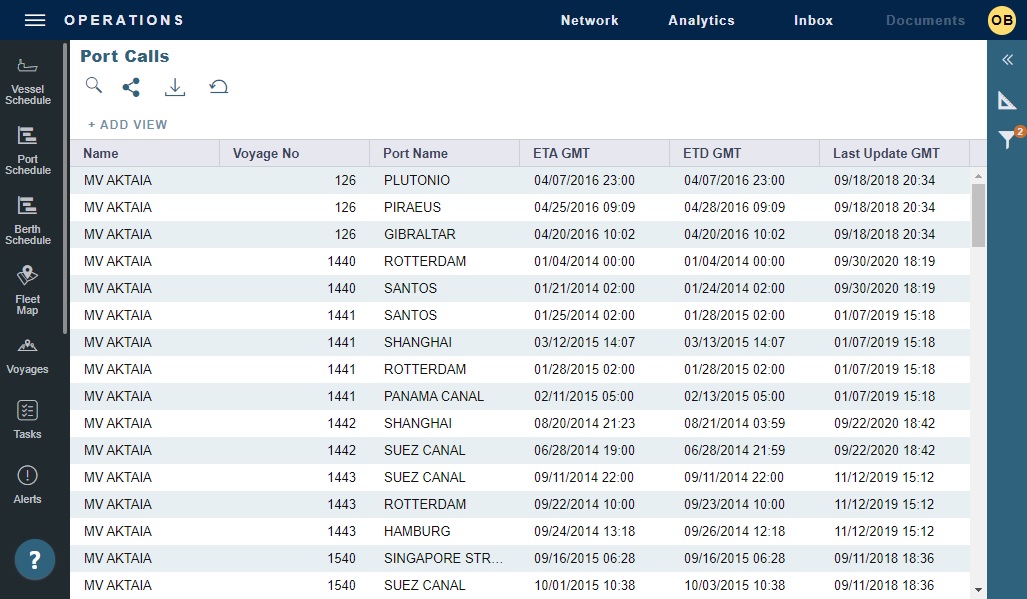
Task: Expand the right panel chevron
Action: pos(1007,60)
